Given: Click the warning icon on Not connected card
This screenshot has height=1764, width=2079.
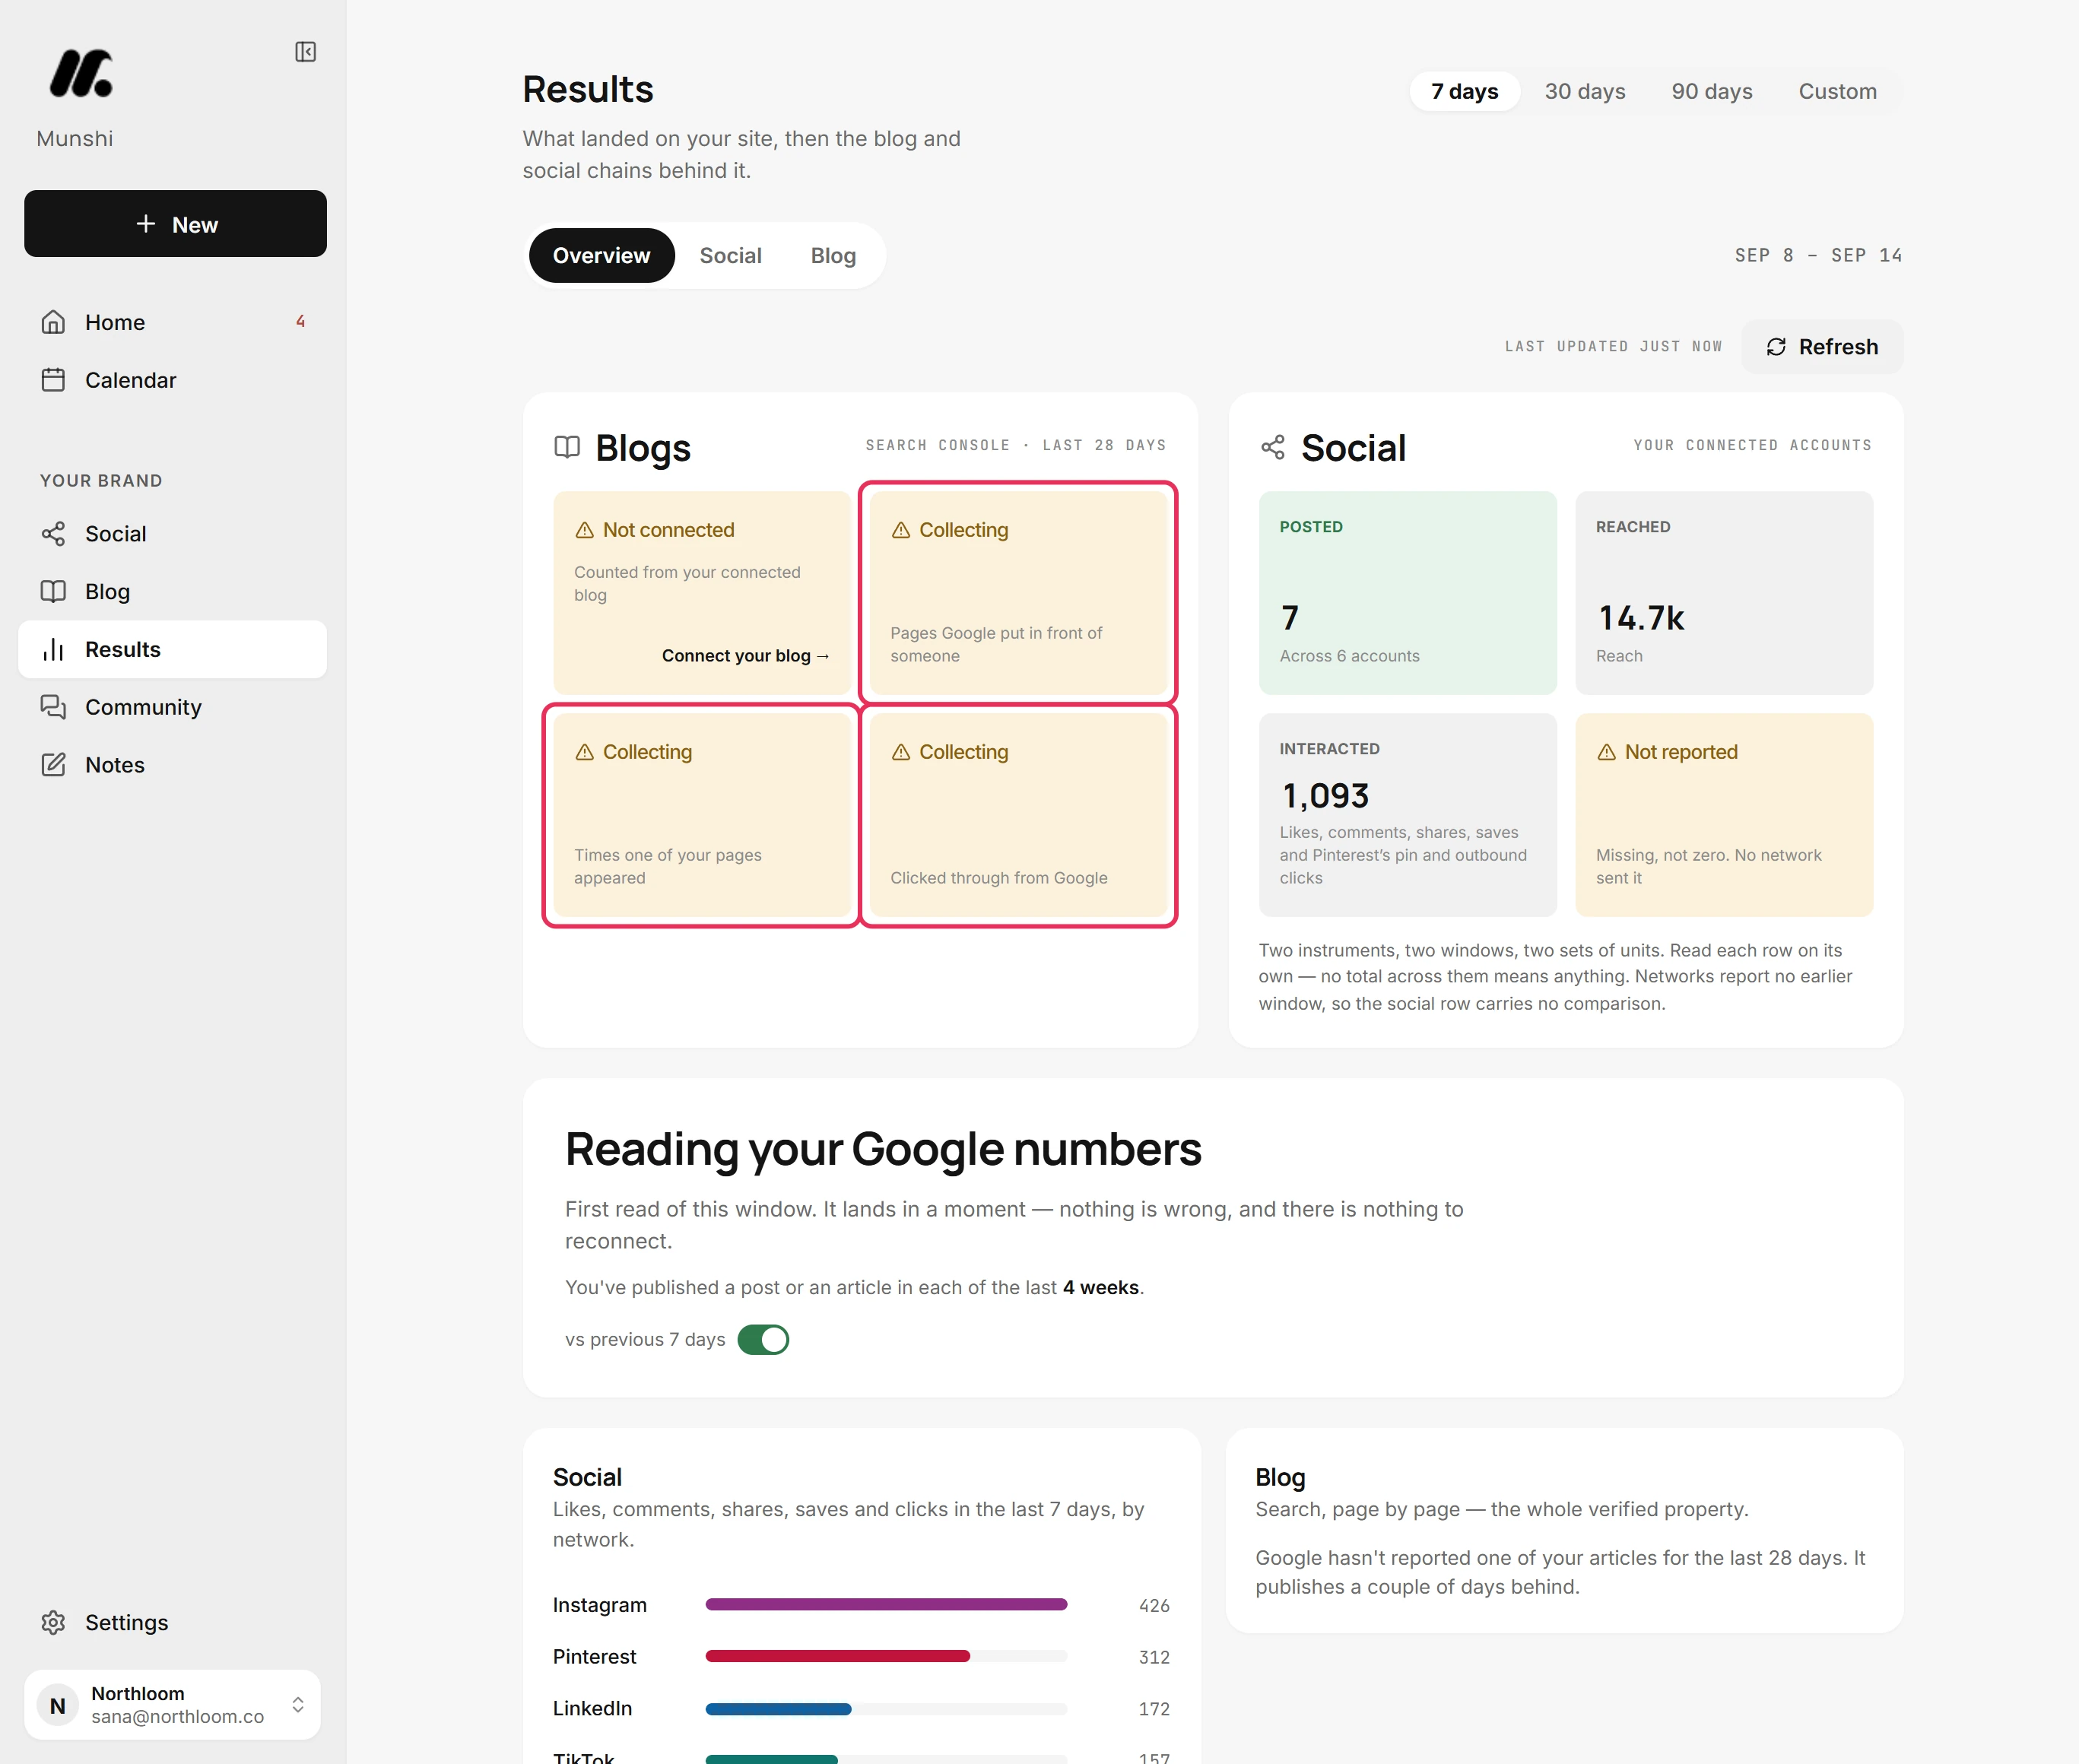Looking at the screenshot, I should (585, 530).
